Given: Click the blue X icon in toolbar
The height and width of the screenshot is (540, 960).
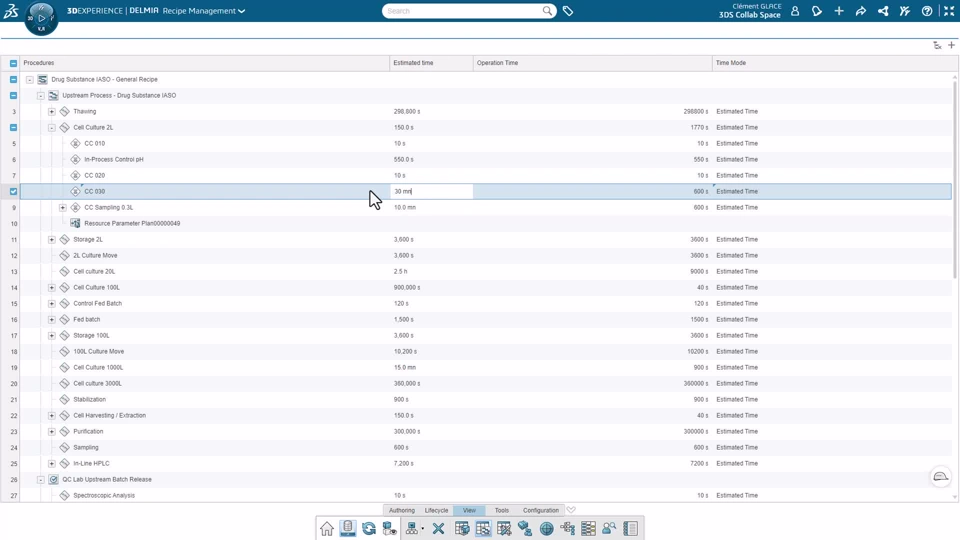Looking at the screenshot, I should pyautogui.click(x=438, y=528).
